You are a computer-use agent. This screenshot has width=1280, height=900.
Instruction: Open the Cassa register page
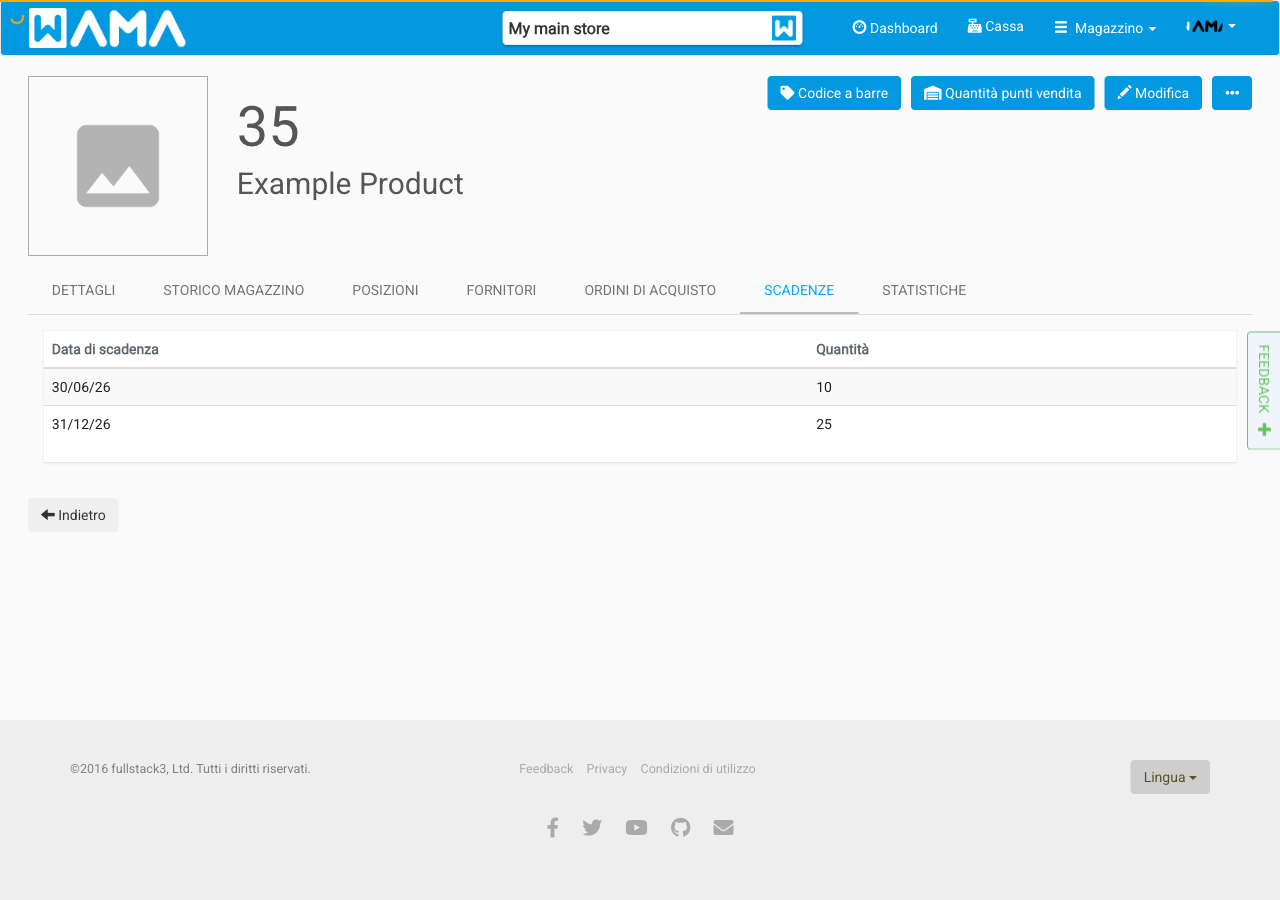coord(995,27)
